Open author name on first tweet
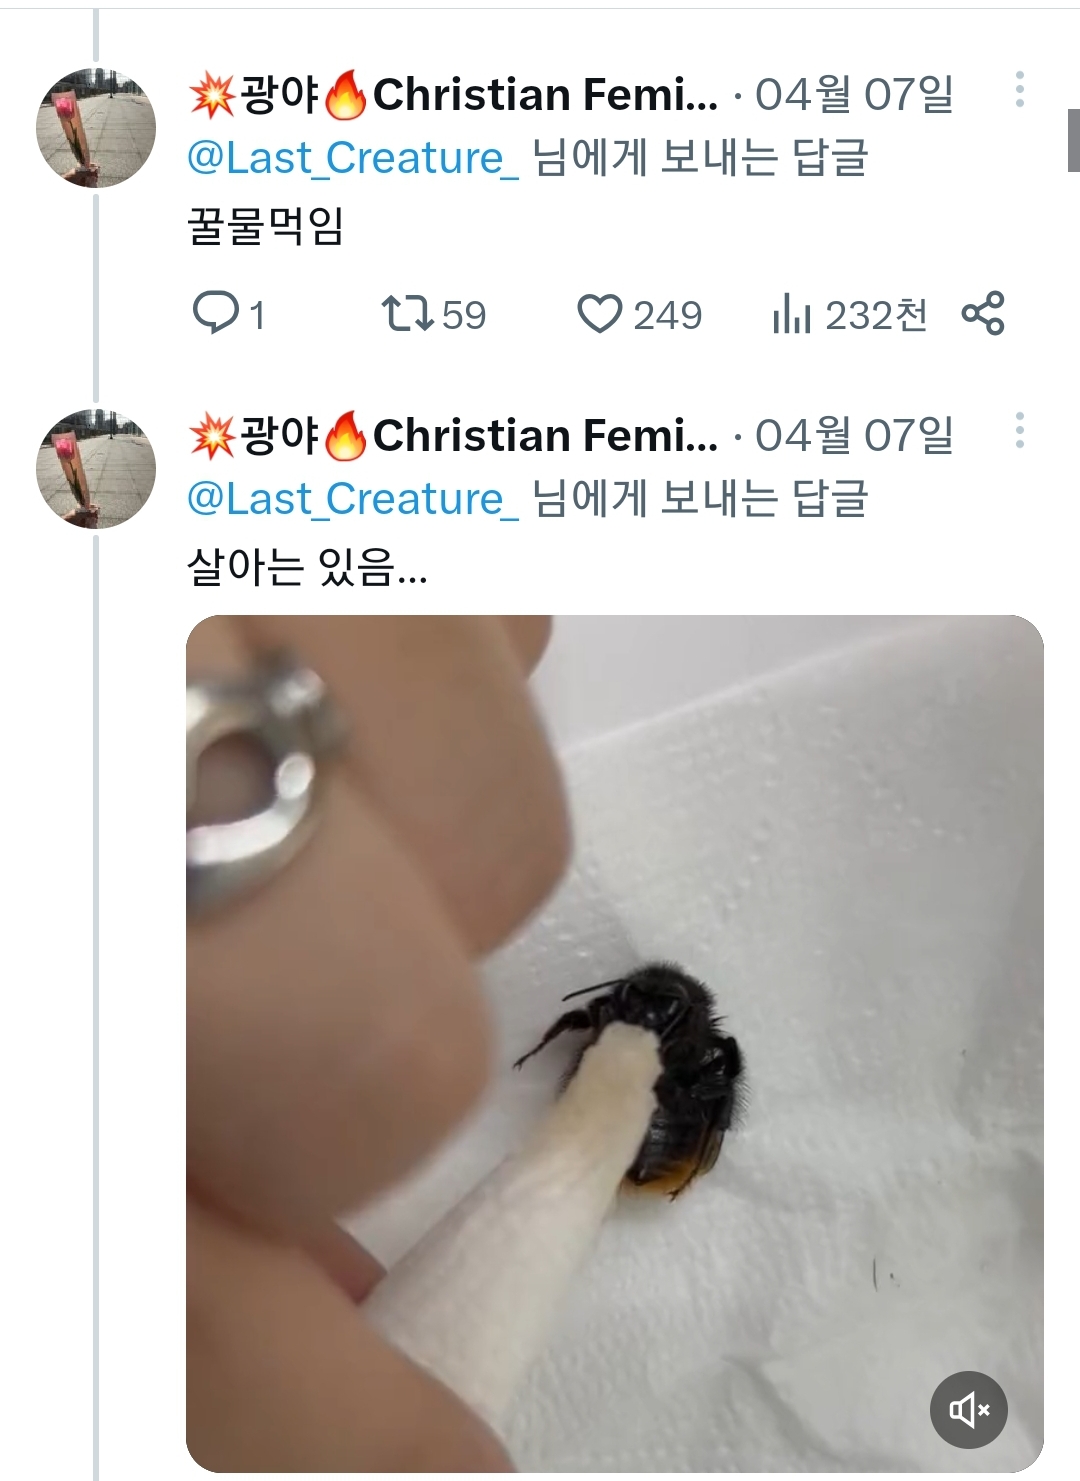The image size is (1080, 1481). pyautogui.click(x=453, y=95)
